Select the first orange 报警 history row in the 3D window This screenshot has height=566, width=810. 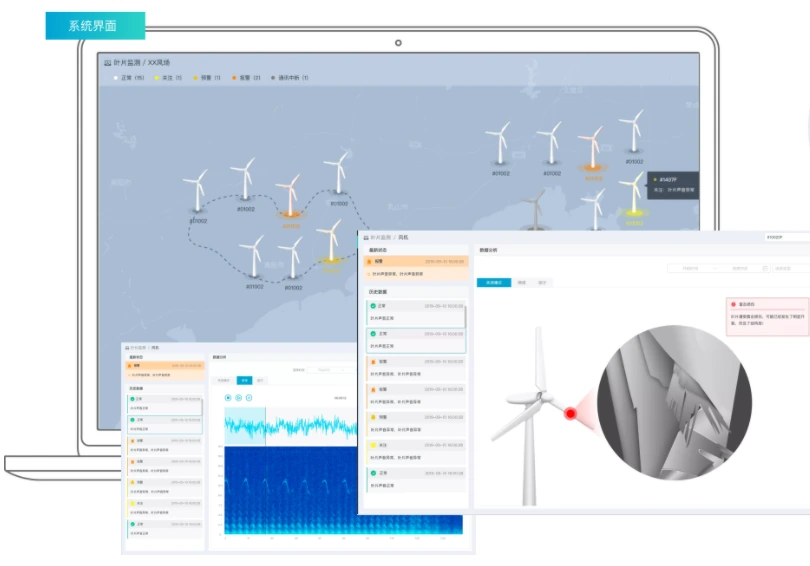[416, 368]
